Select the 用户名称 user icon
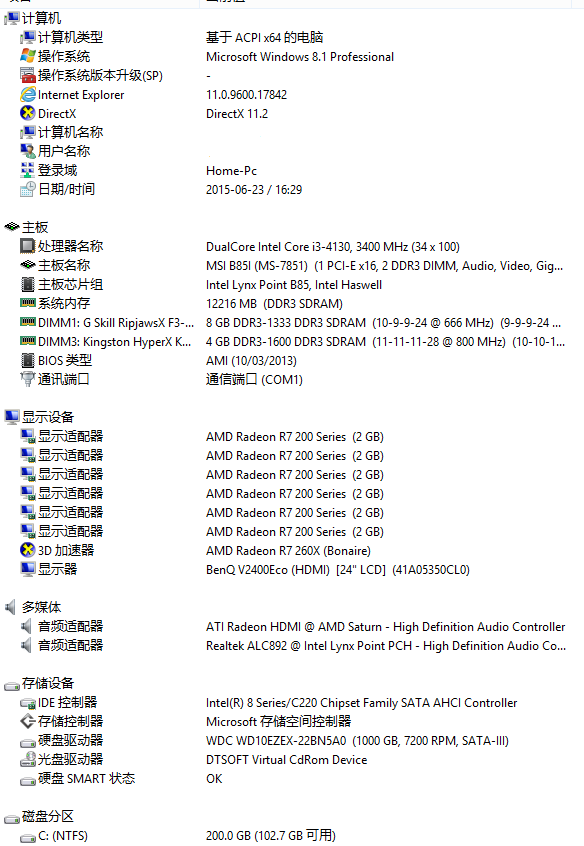This screenshot has height=846, width=584. tap(28, 151)
